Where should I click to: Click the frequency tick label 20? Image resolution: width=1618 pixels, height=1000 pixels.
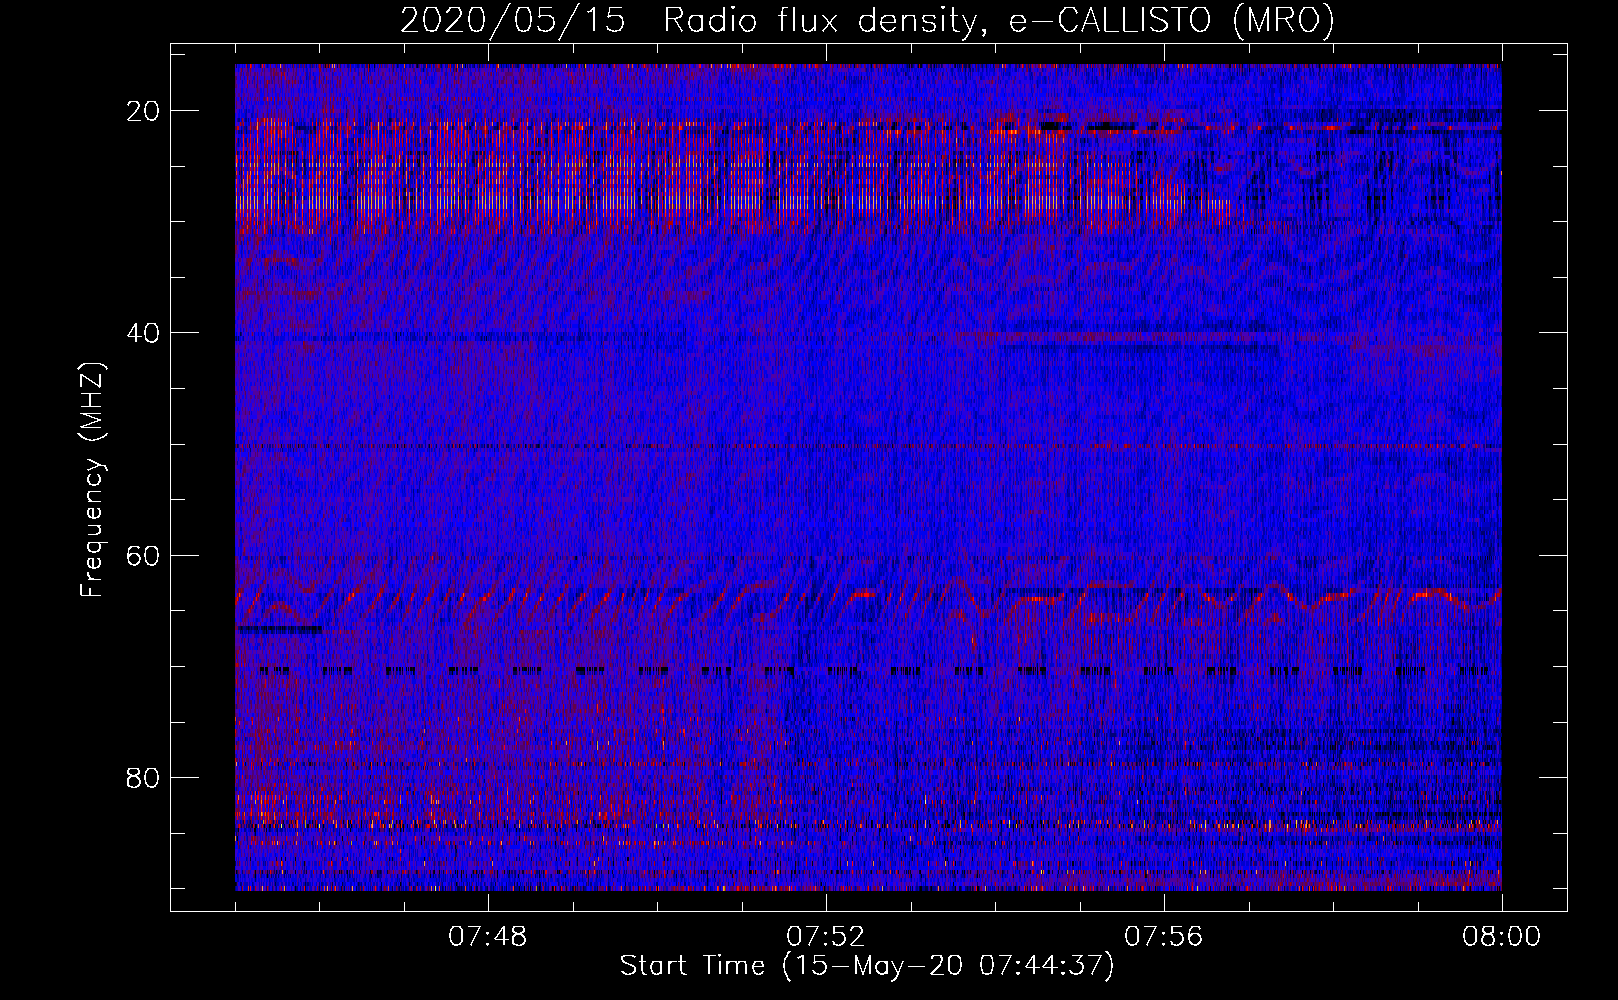144,111
